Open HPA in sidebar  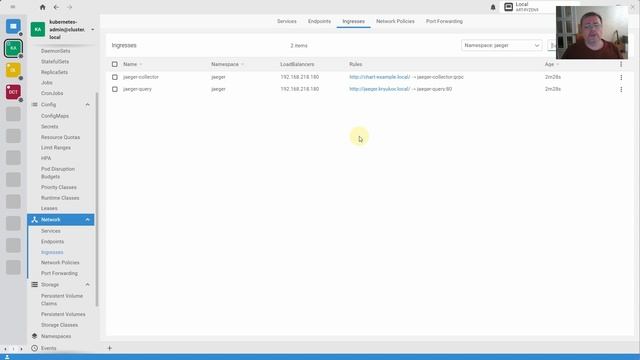[46, 158]
